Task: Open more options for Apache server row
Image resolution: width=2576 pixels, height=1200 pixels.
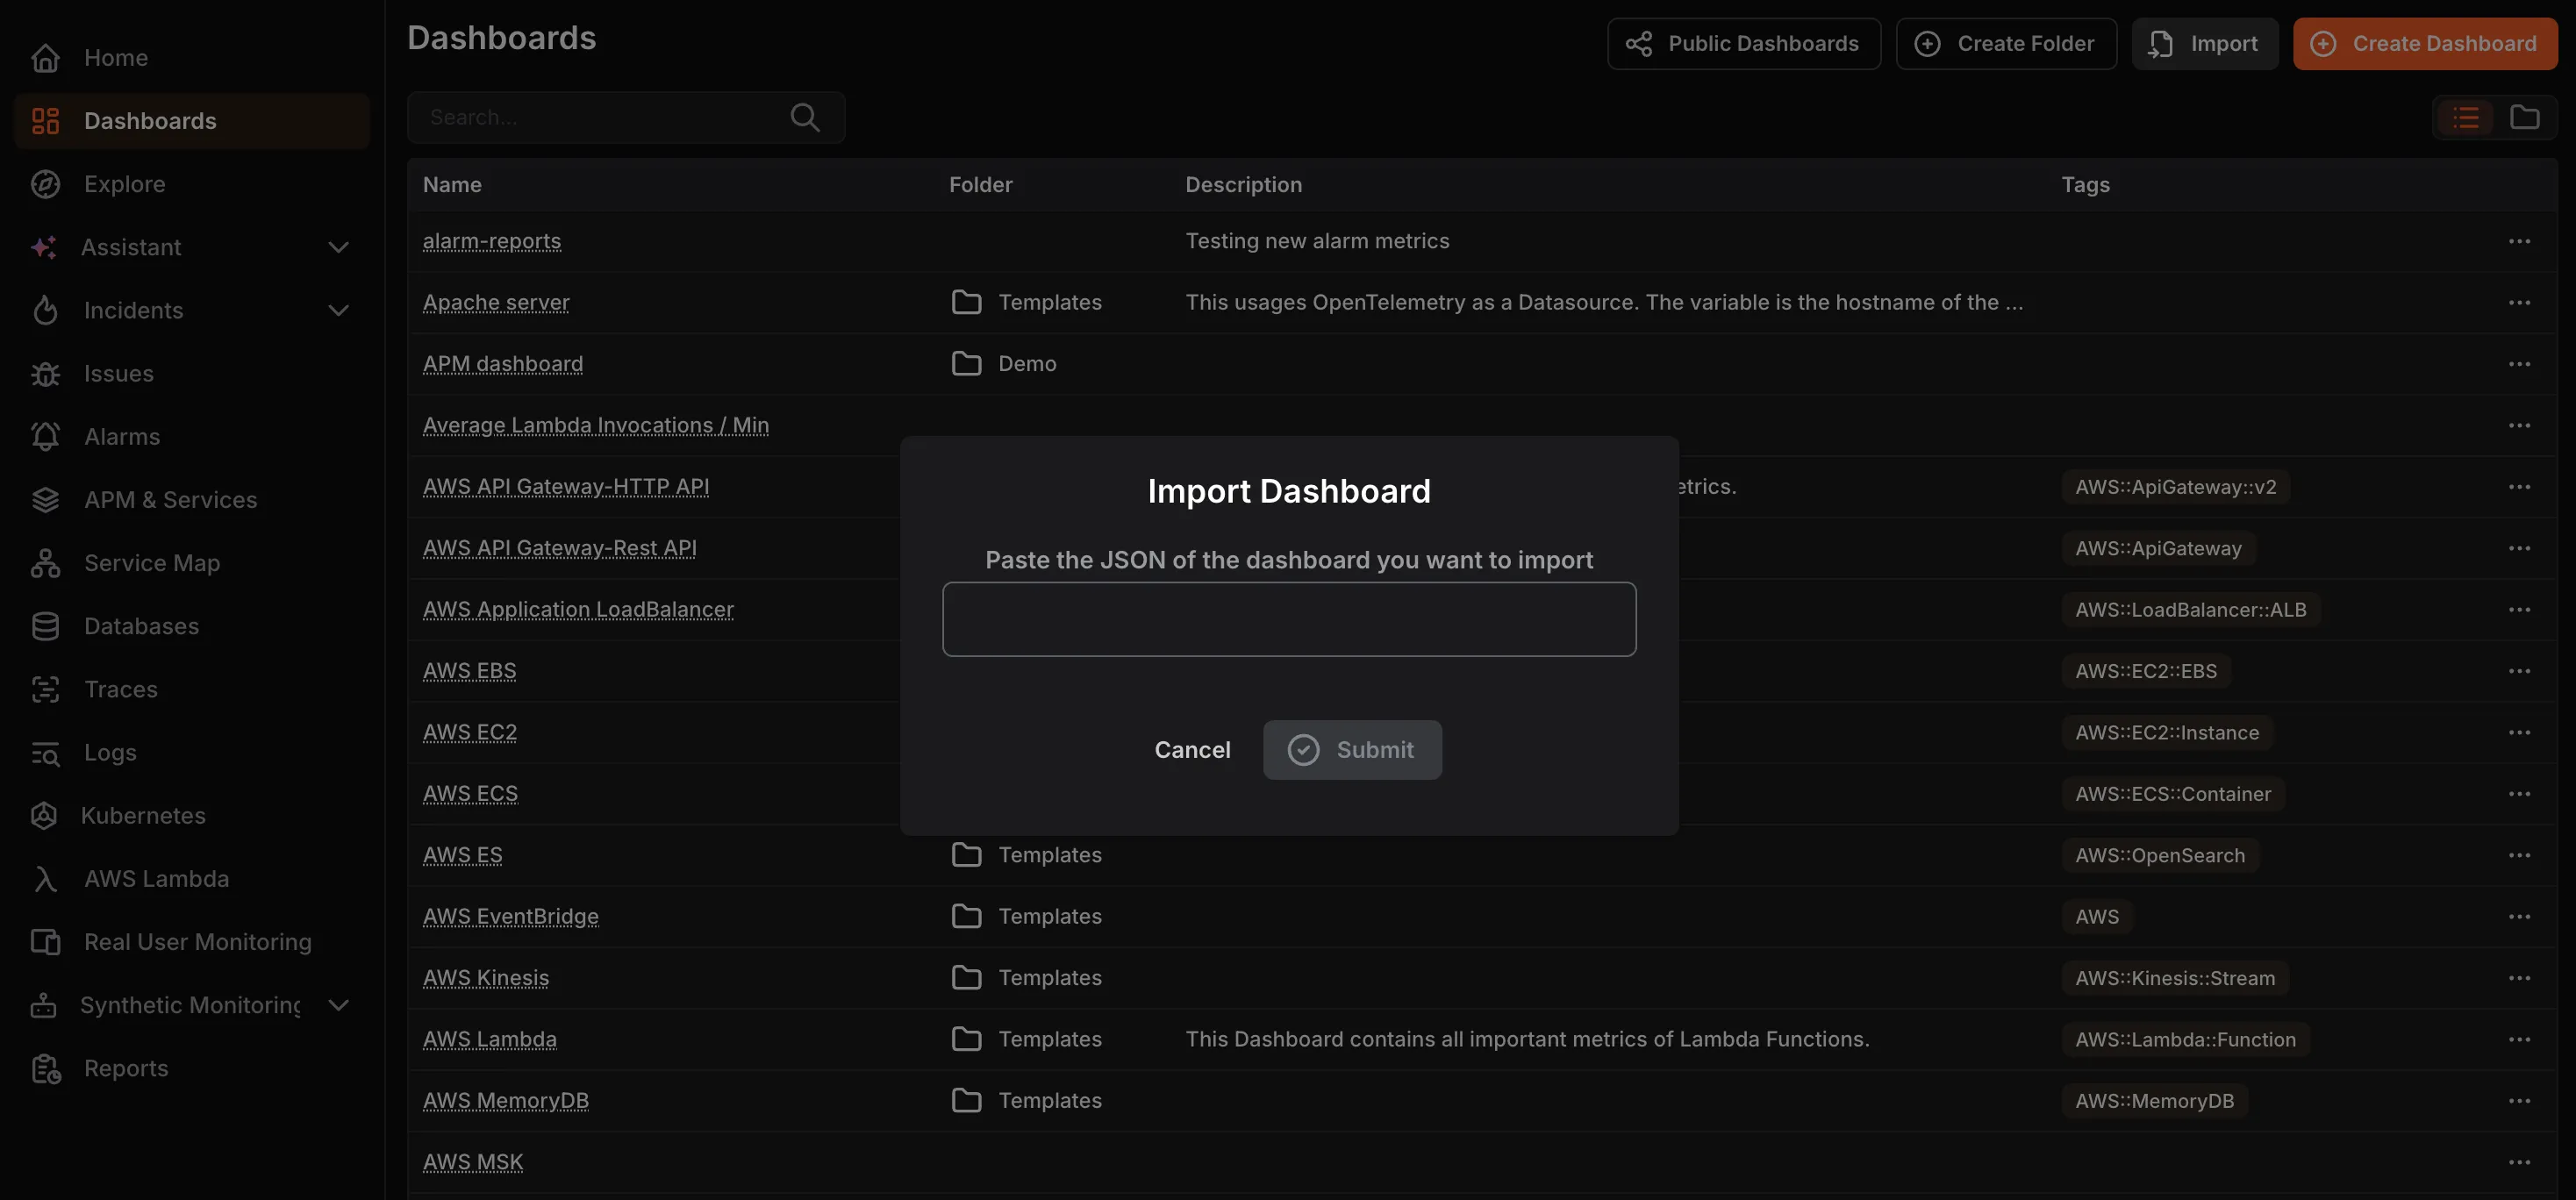Action: [x=2519, y=302]
